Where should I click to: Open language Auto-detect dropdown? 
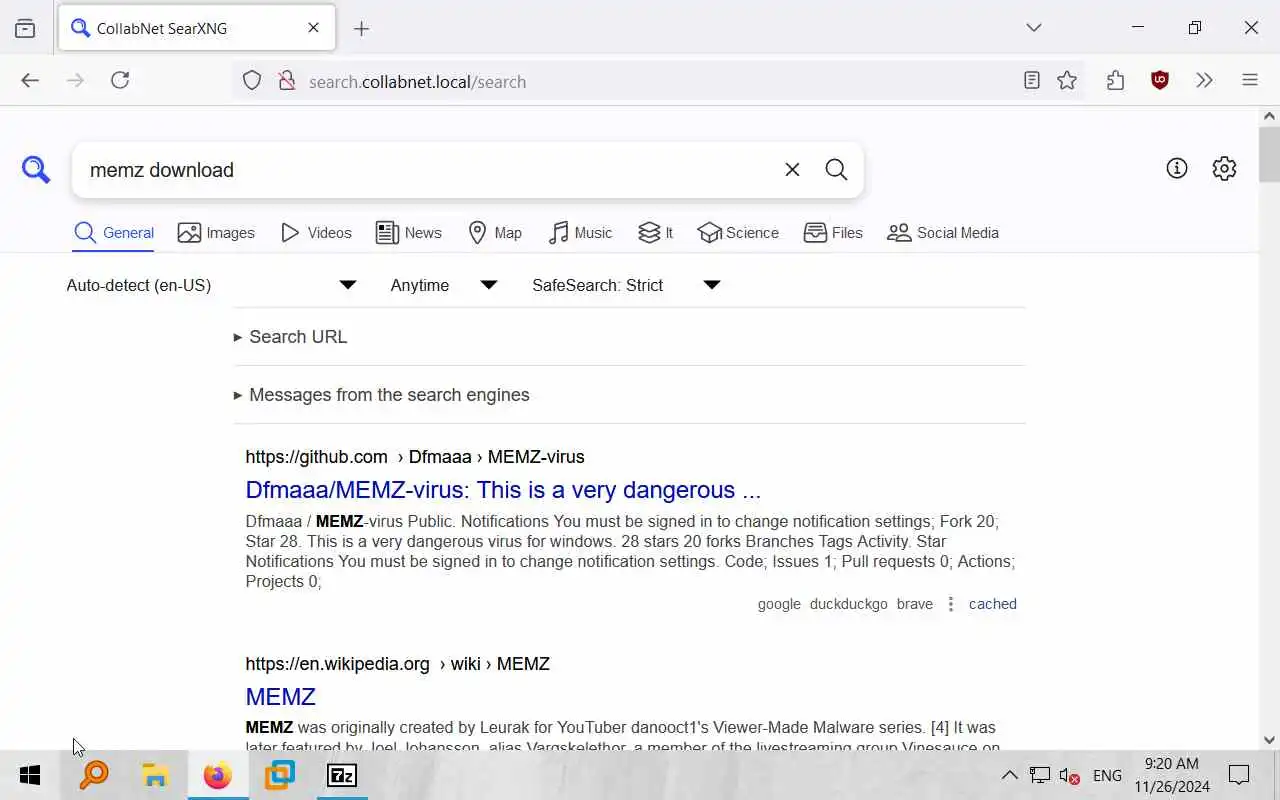pyautogui.click(x=212, y=285)
